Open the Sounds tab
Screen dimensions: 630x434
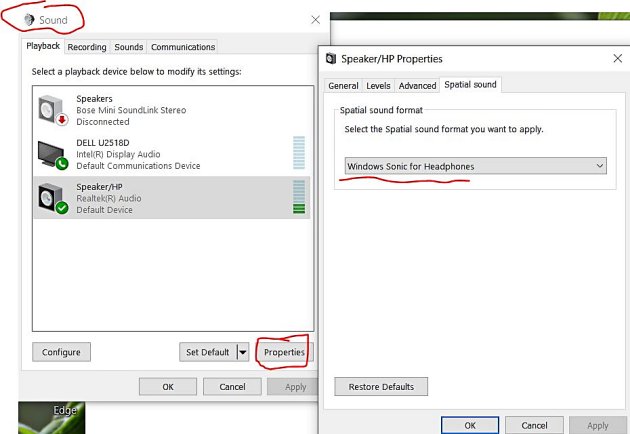tap(129, 47)
